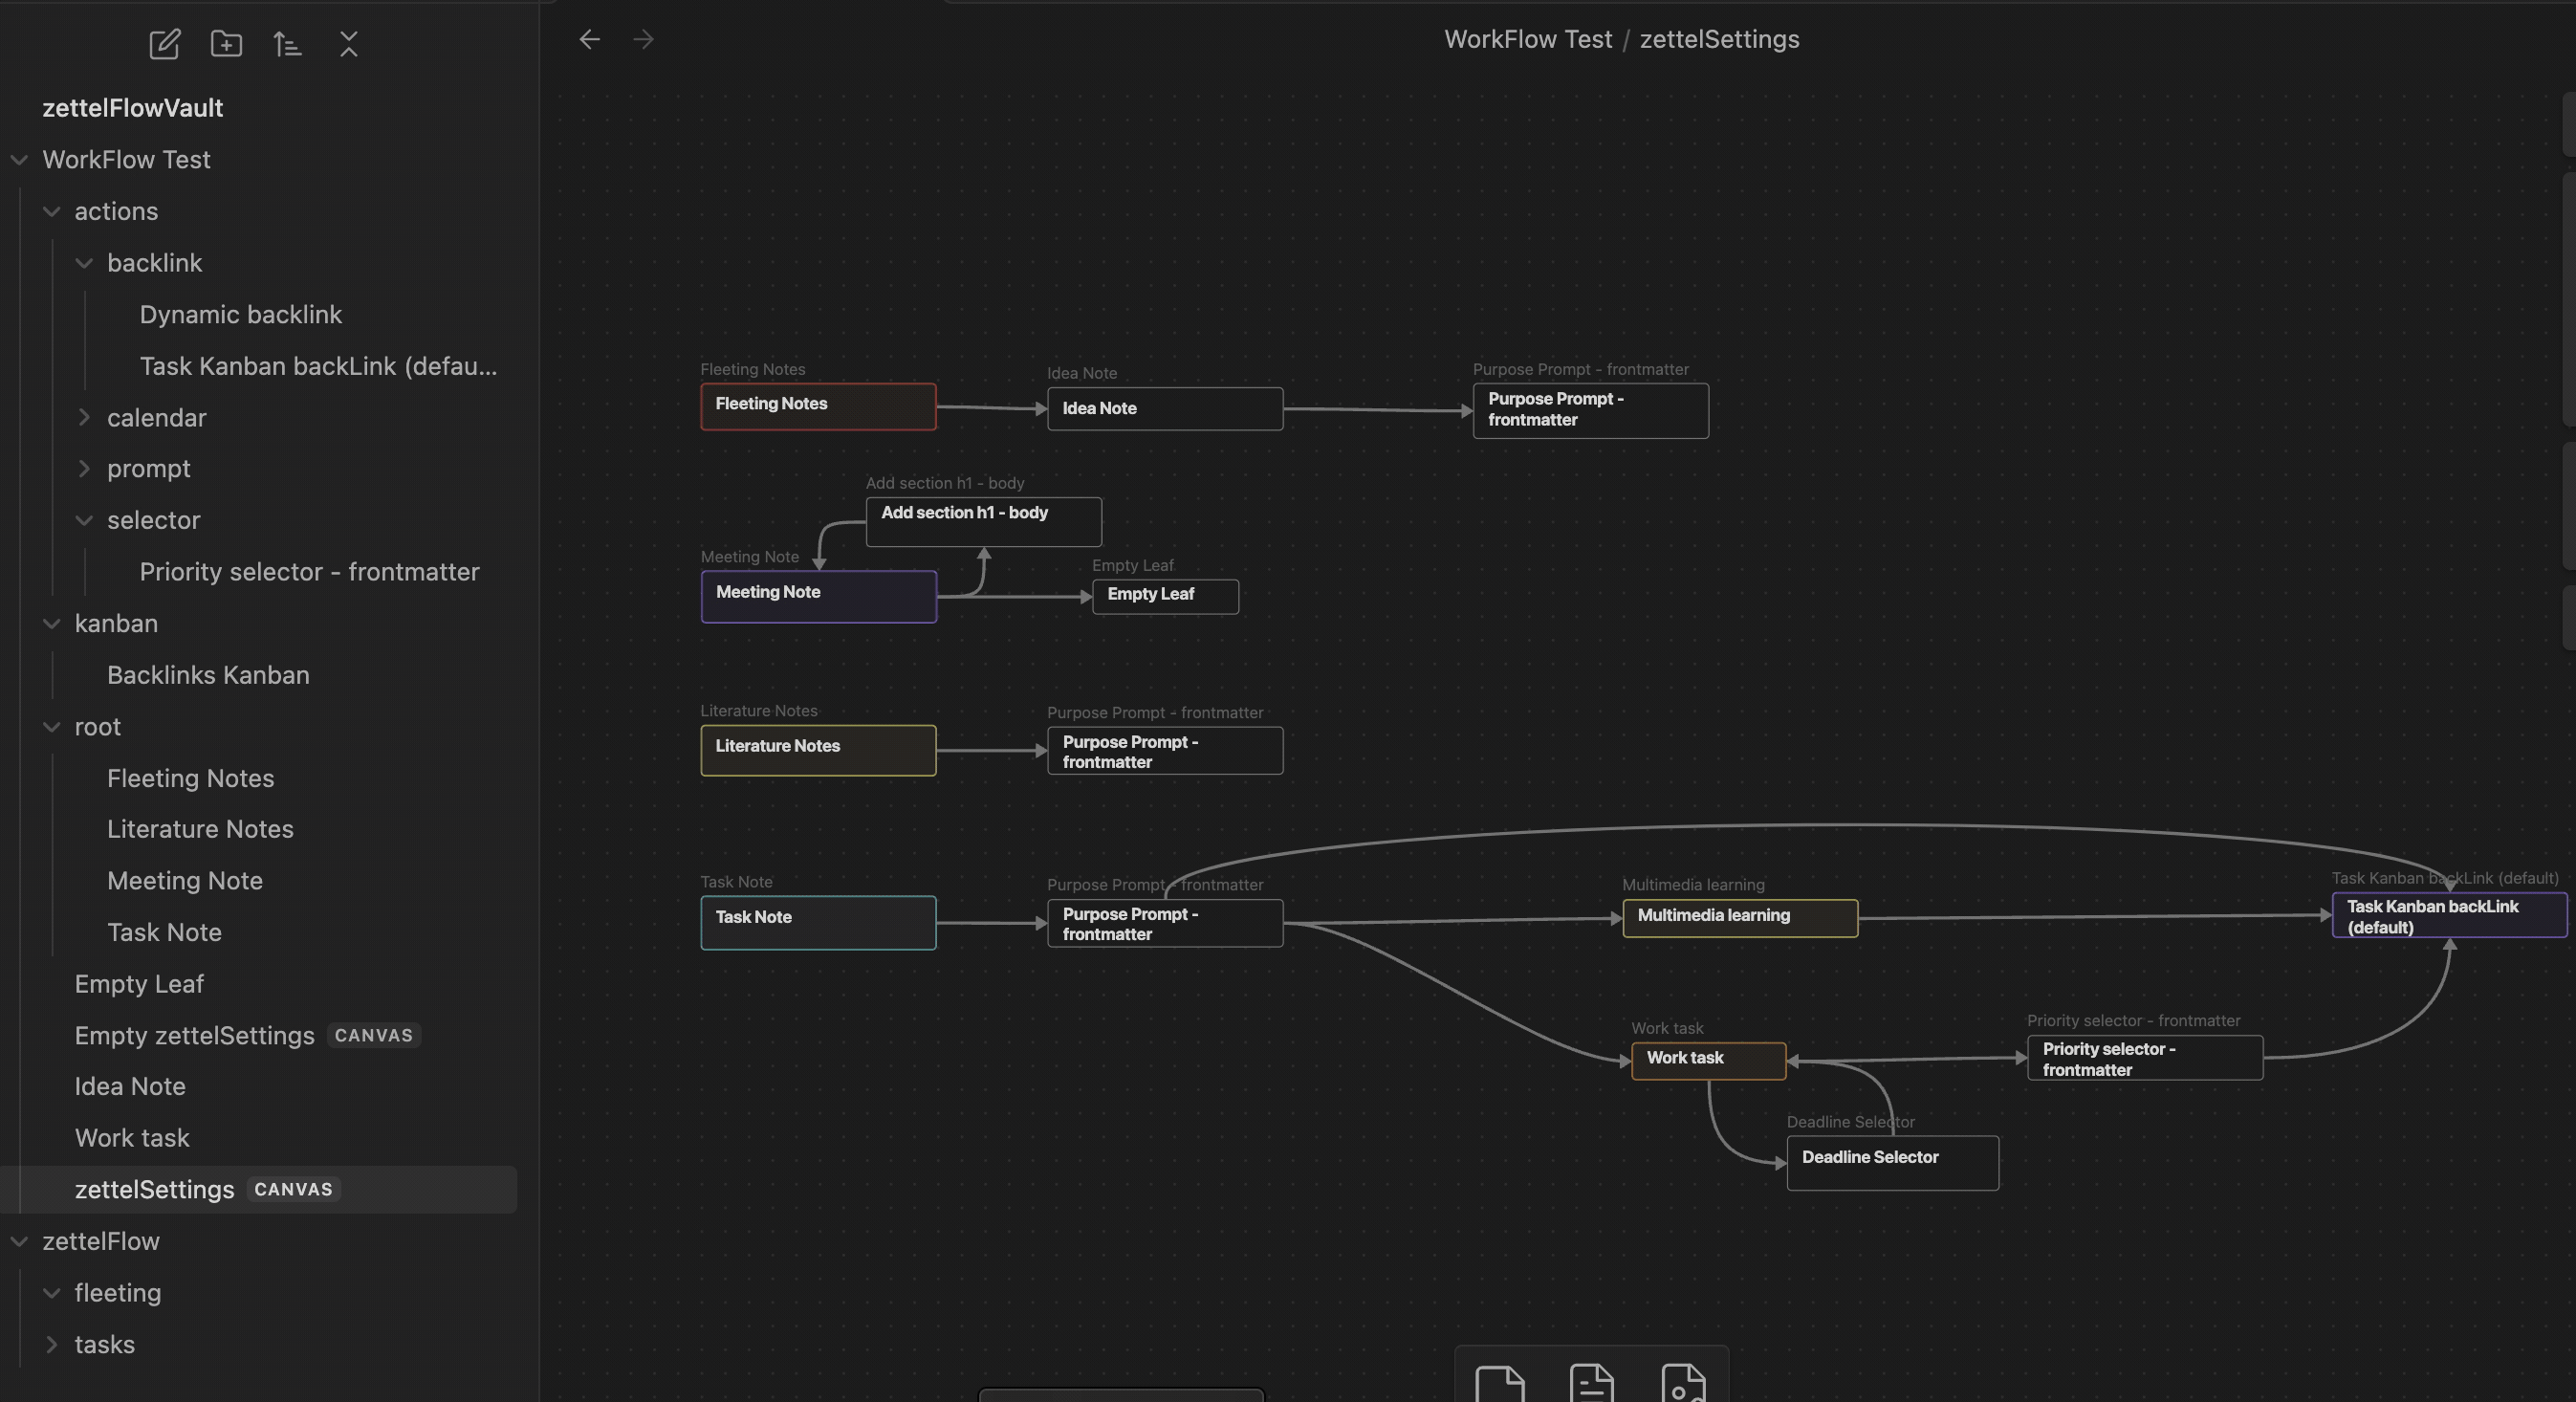Screen dimensions: 2576x1402
Task: Click the new folder icon
Action: click(226, 44)
